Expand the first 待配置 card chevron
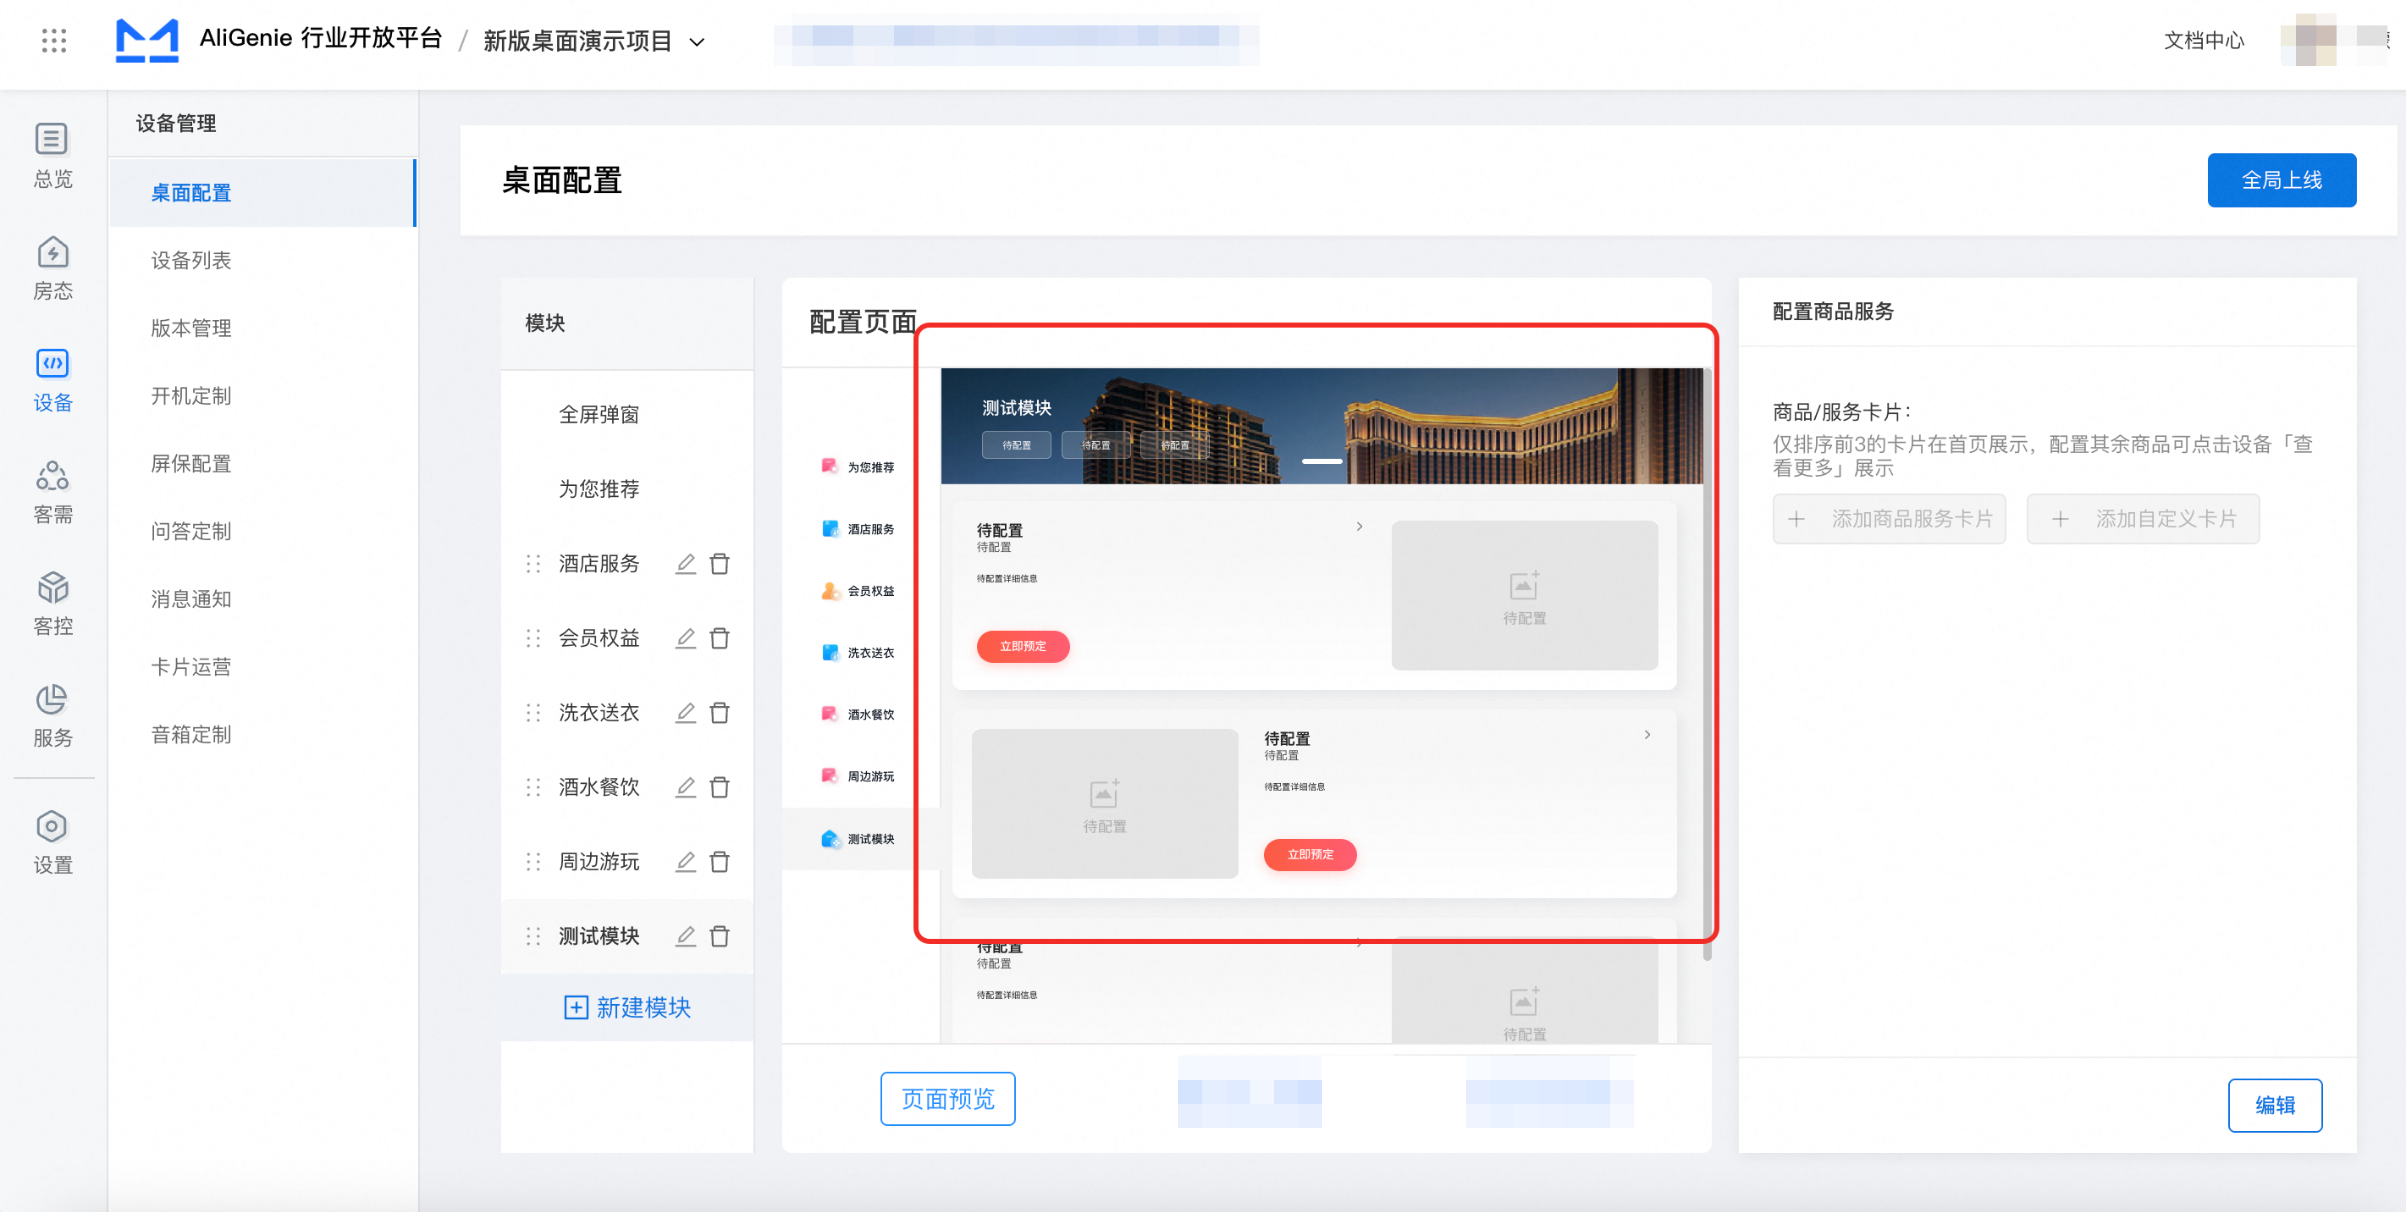 pos(1359,527)
